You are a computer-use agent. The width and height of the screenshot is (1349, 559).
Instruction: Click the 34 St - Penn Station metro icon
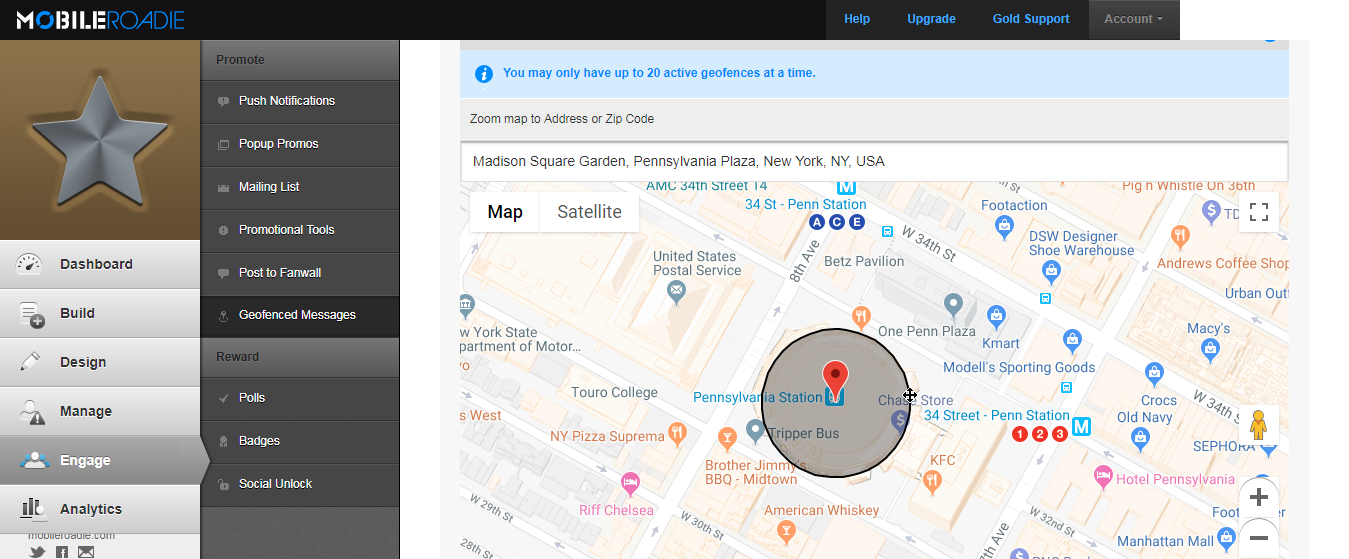click(x=846, y=186)
